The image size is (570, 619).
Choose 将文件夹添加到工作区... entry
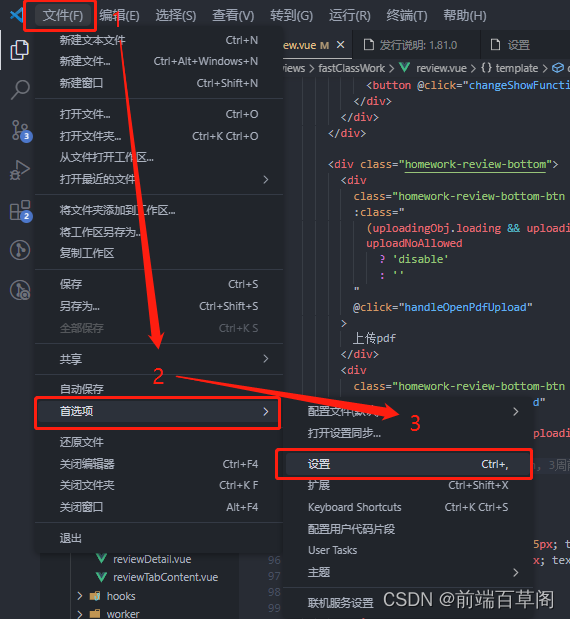pos(159,210)
